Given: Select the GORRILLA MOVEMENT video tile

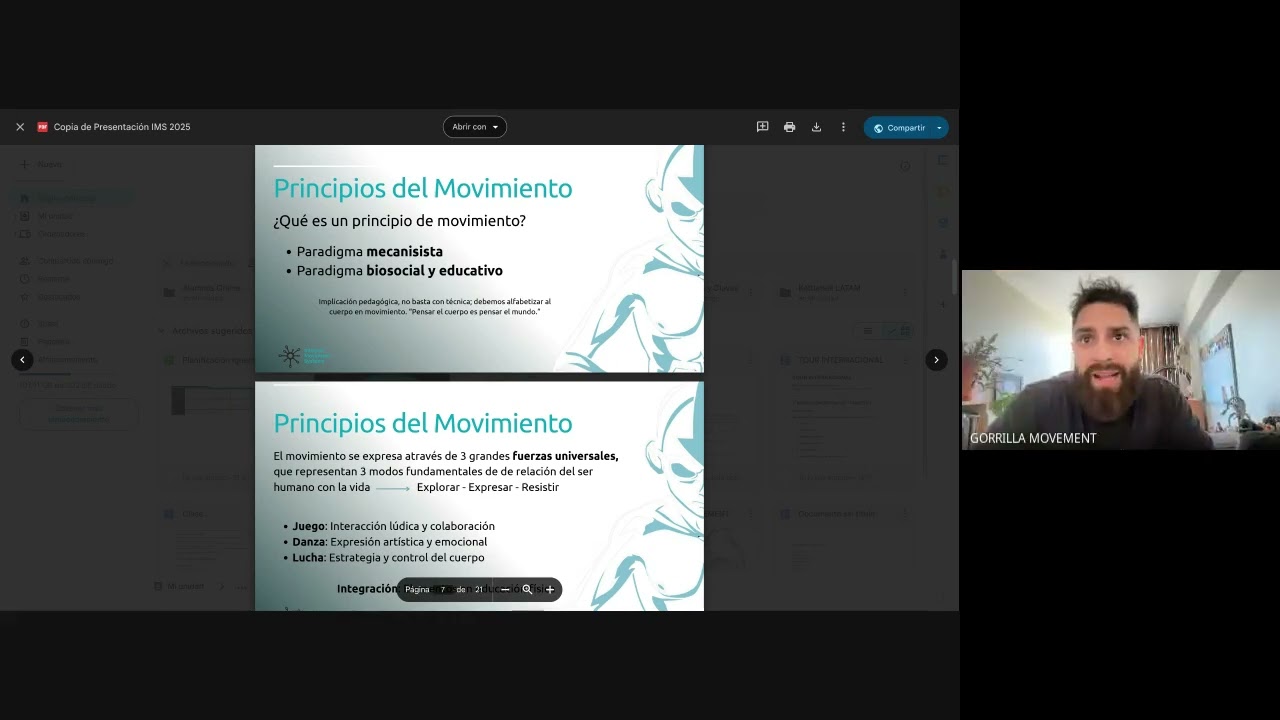Looking at the screenshot, I should pos(1121,360).
